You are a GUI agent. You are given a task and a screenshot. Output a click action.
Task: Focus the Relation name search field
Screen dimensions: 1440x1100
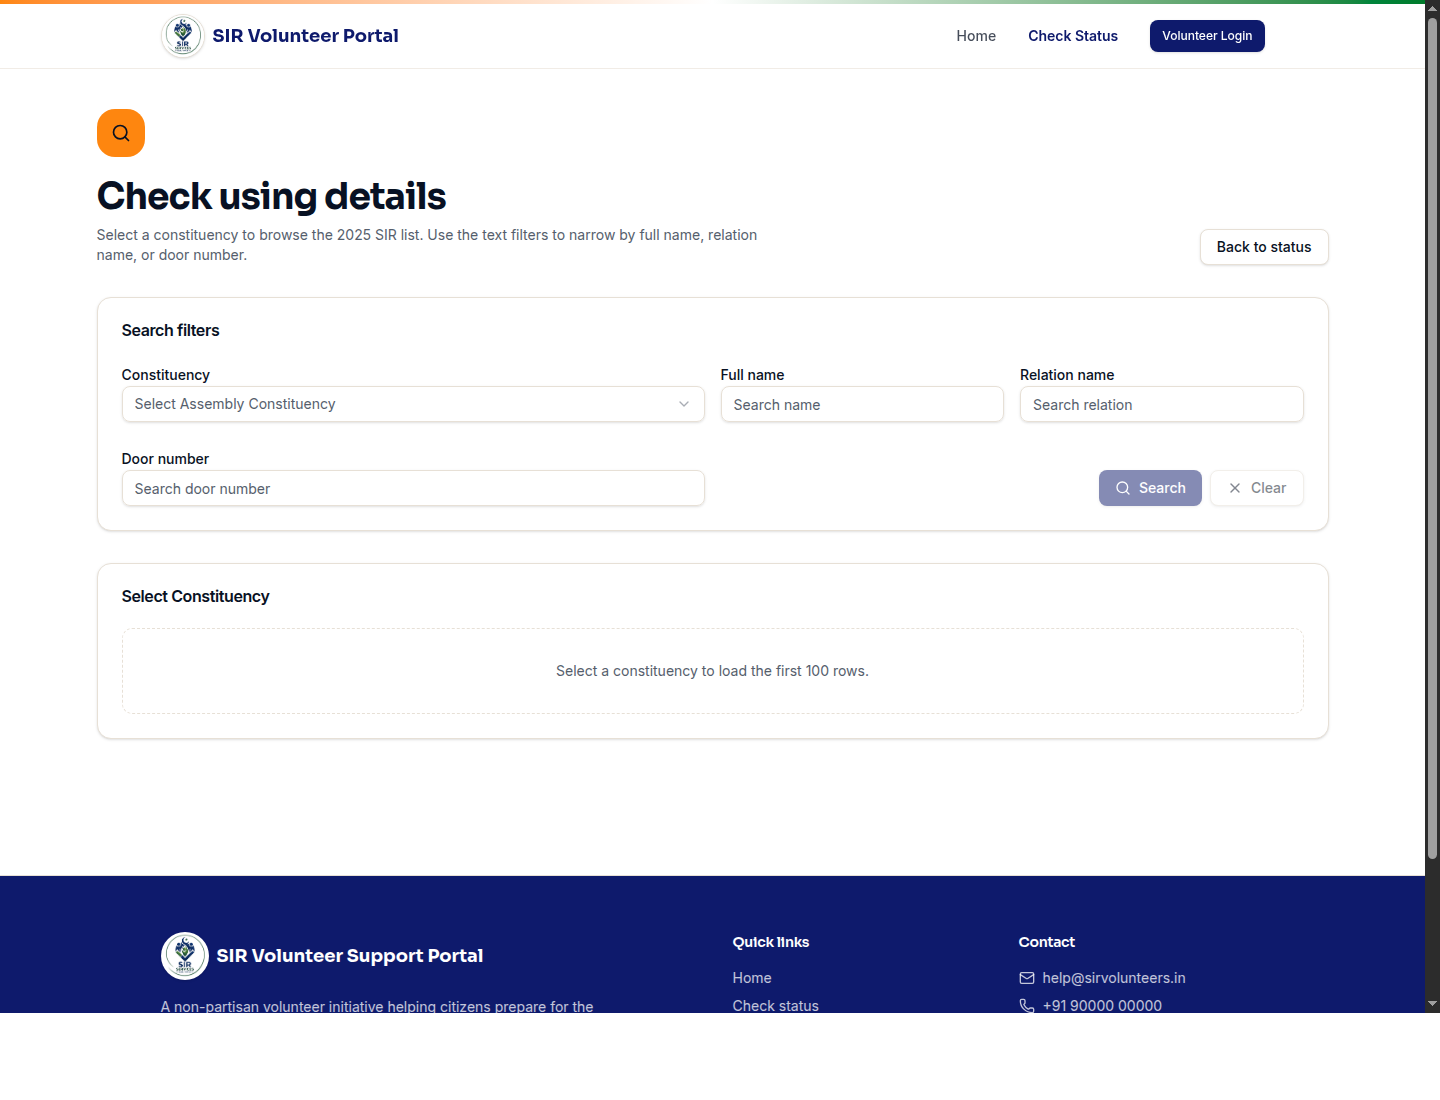coord(1162,404)
